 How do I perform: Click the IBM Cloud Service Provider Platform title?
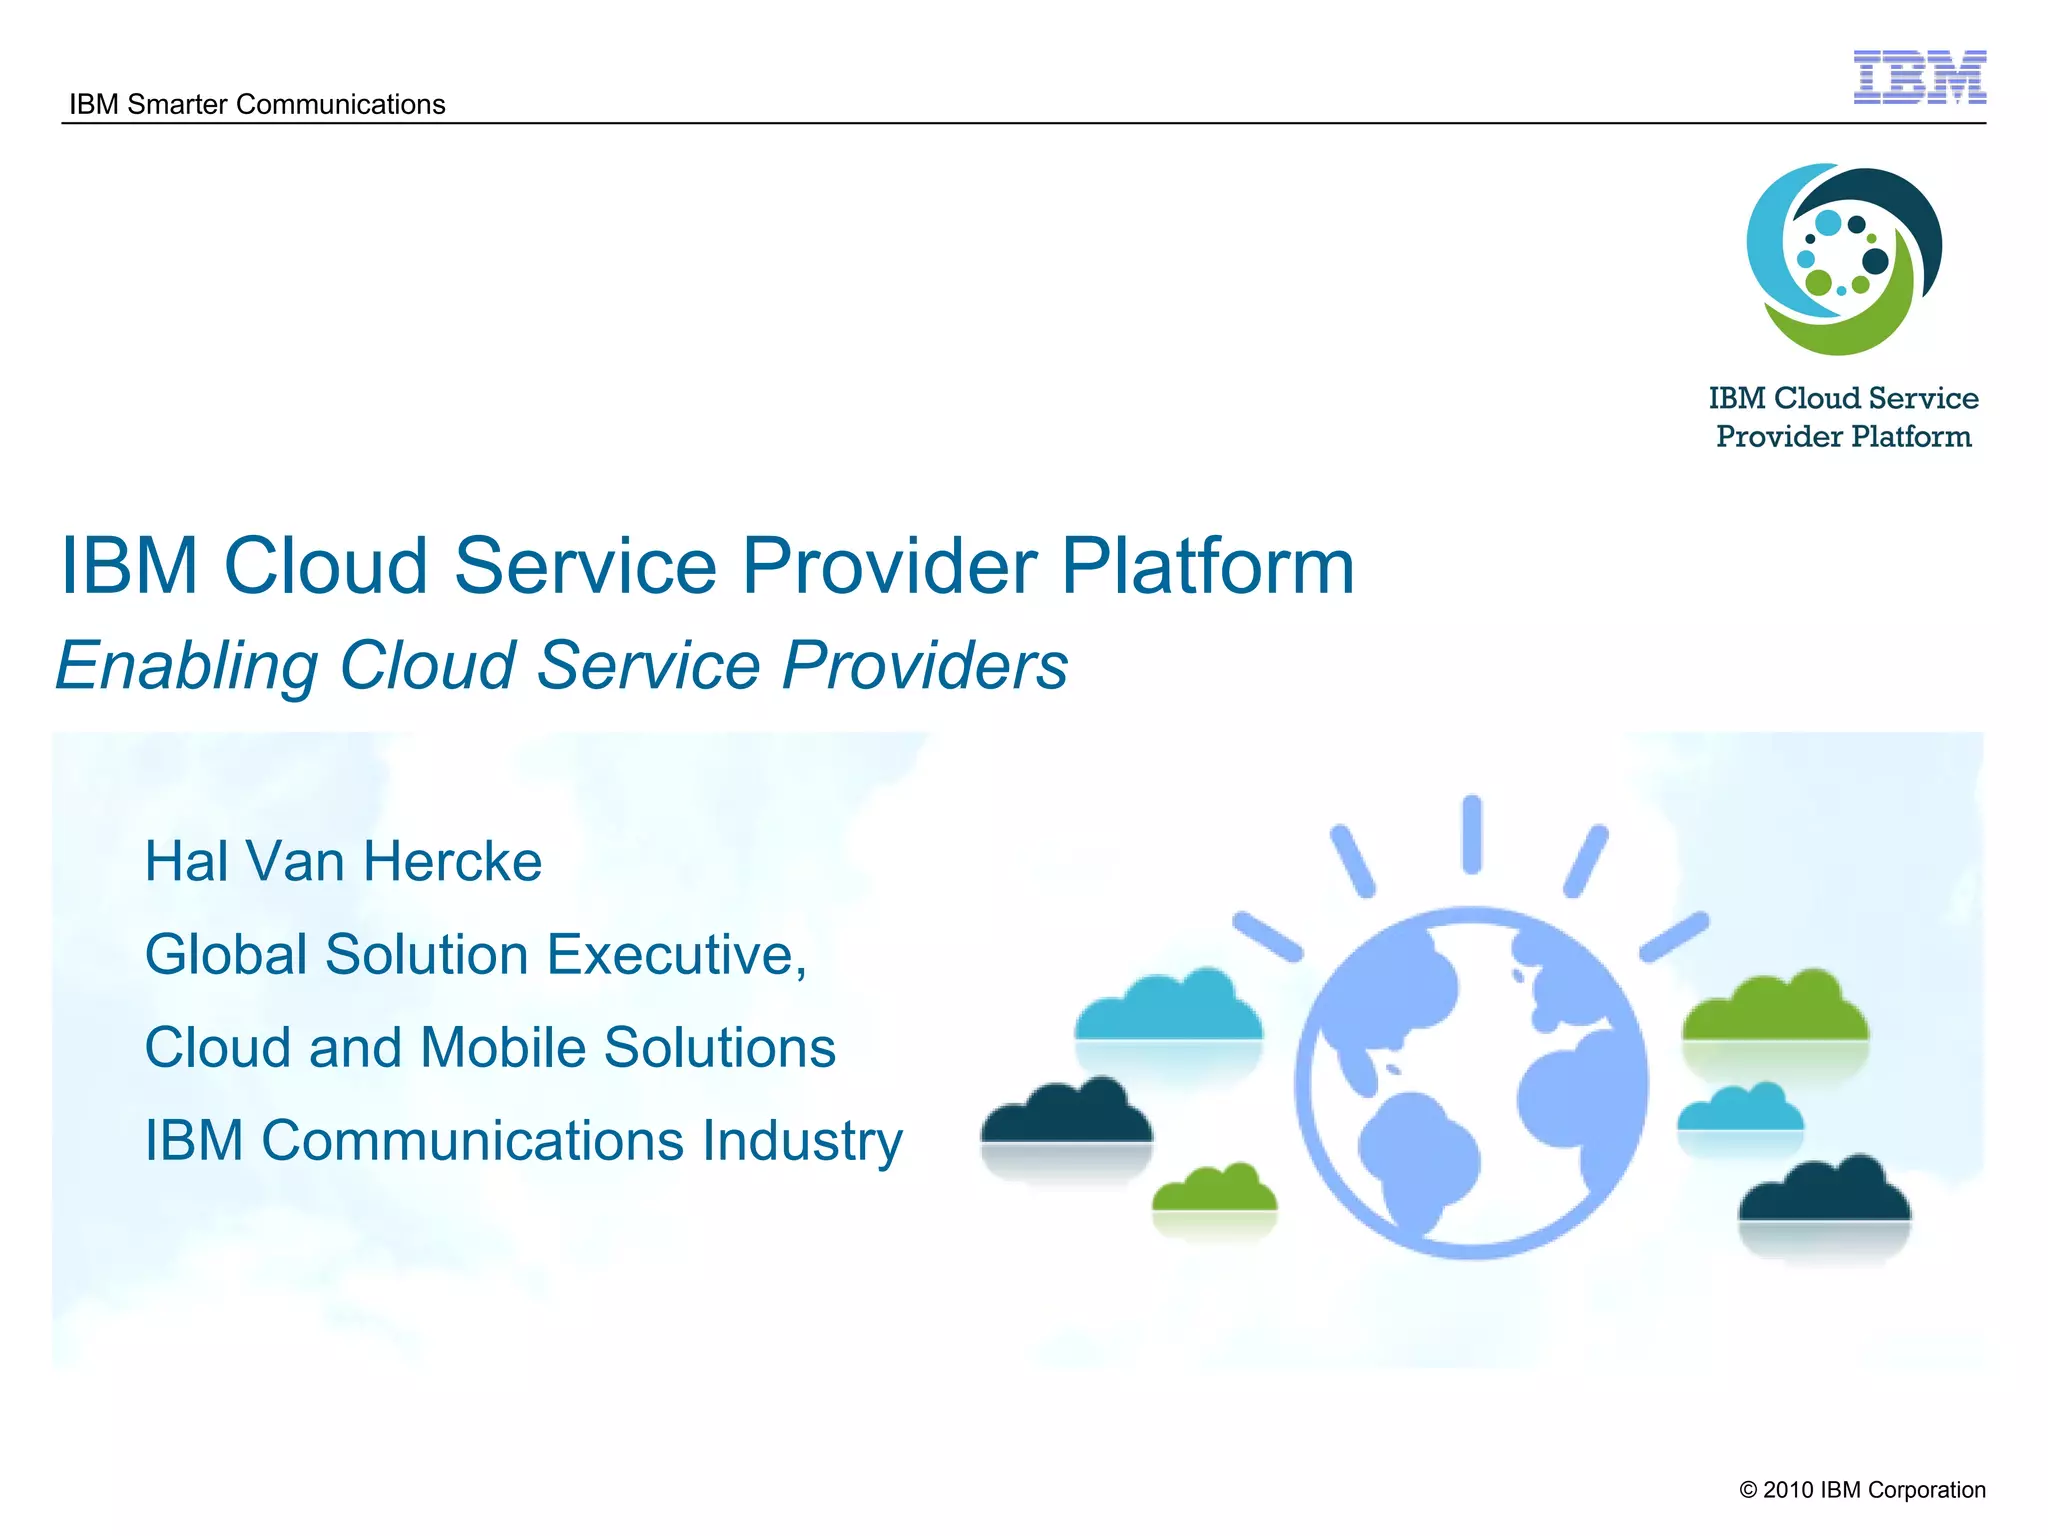[707, 566]
